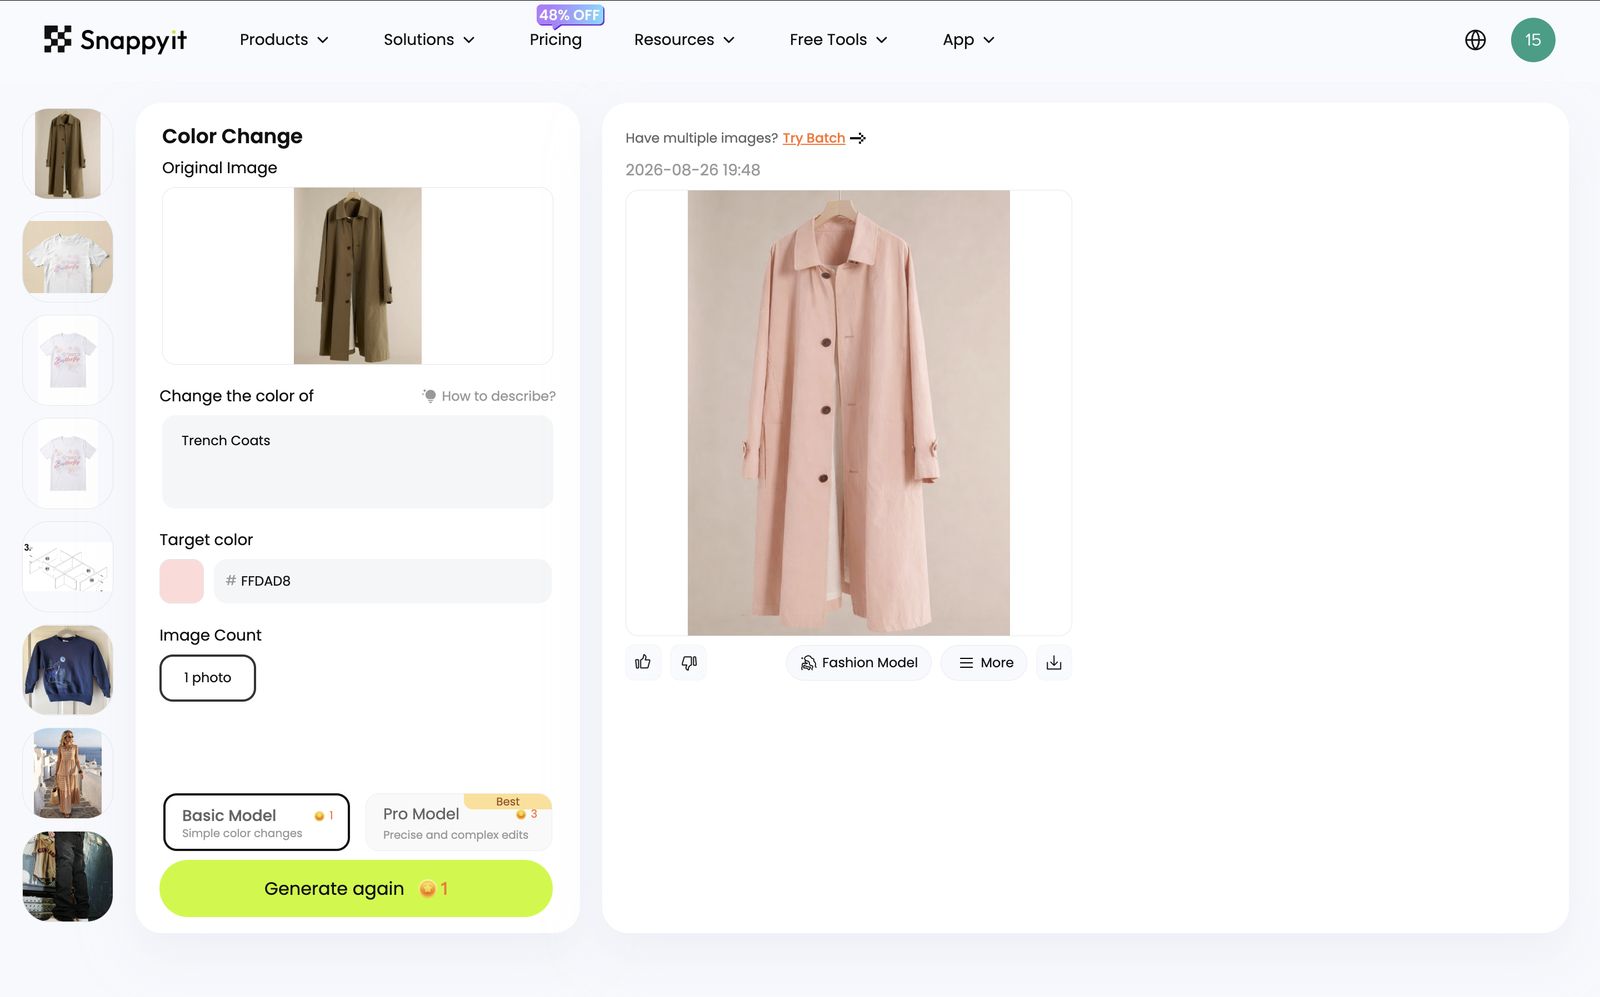
Task: Go to the Pricing page
Action: 555,40
